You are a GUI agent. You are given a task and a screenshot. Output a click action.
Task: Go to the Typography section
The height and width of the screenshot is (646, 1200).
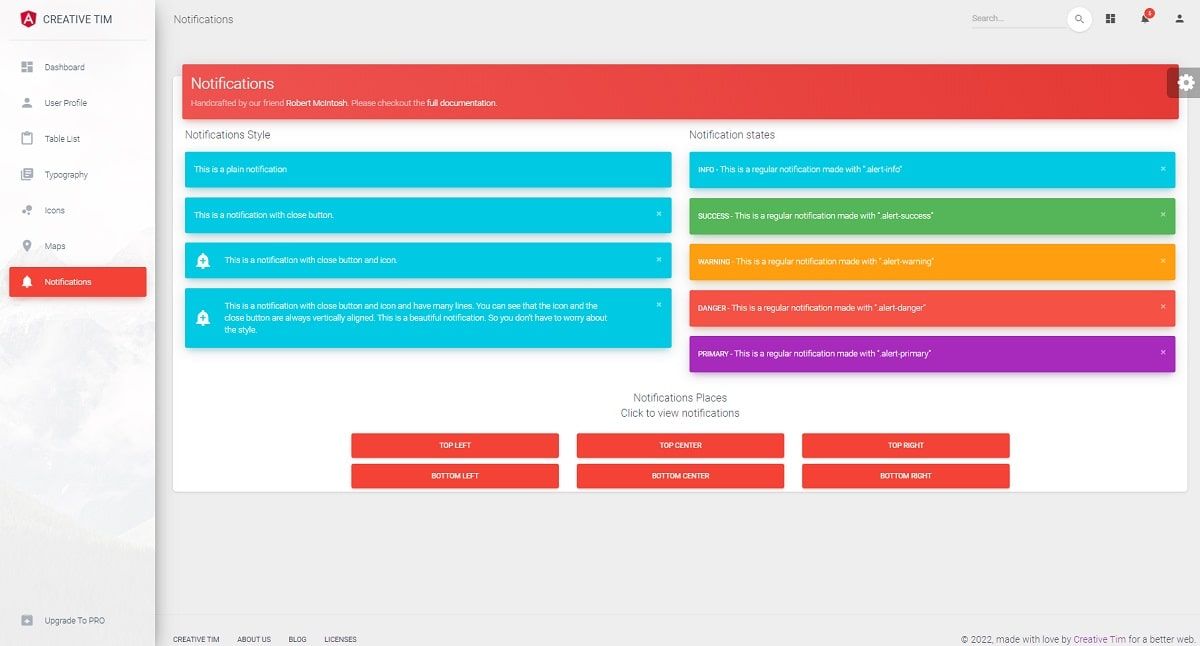pyautogui.click(x=66, y=174)
